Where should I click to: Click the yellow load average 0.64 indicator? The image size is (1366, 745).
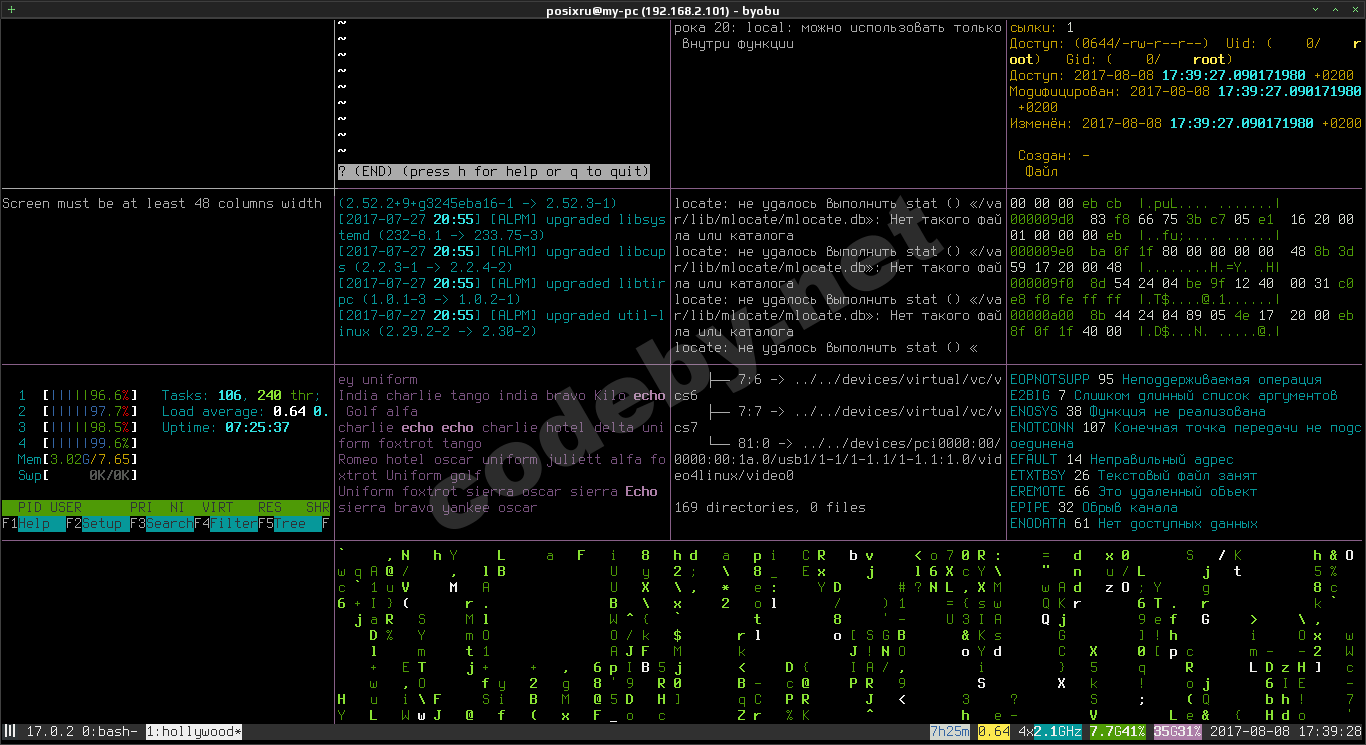[x=992, y=732]
